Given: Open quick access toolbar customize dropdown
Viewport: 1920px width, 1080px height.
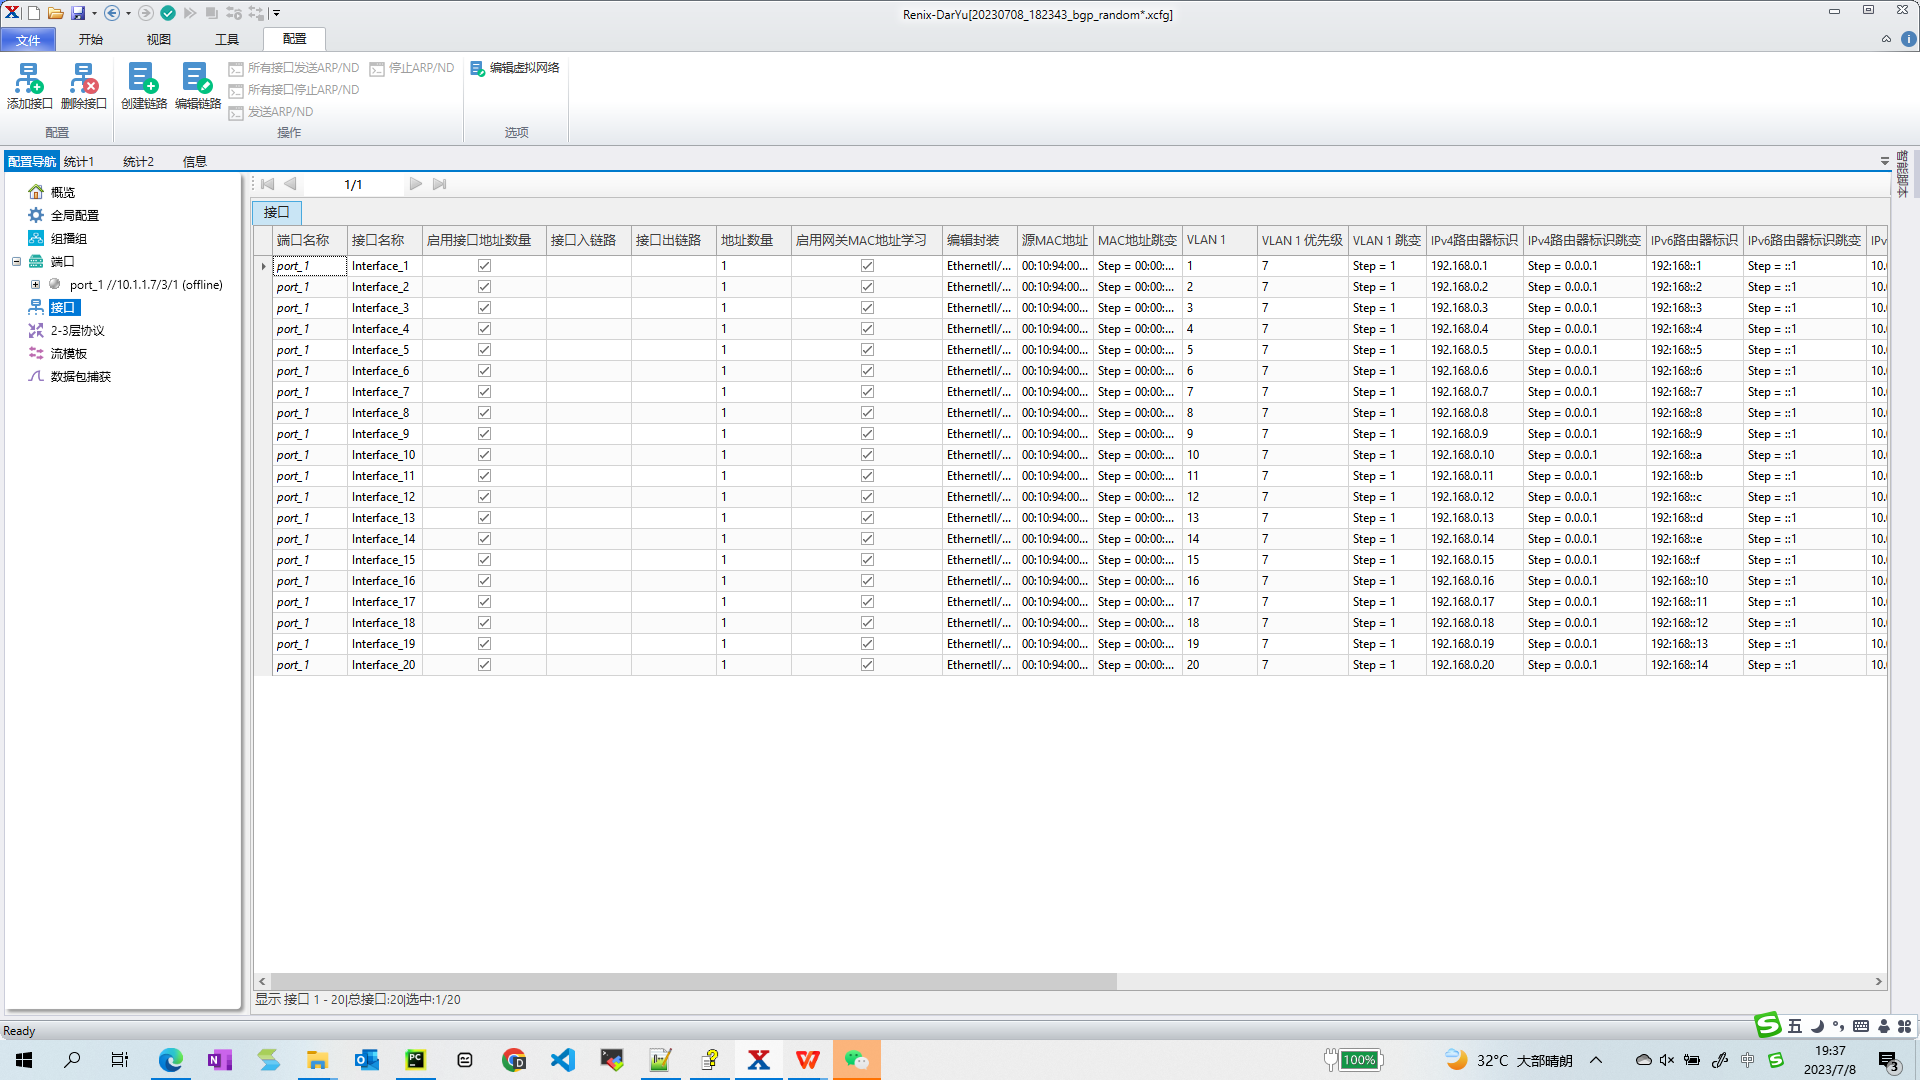Looking at the screenshot, I should pyautogui.click(x=277, y=13).
